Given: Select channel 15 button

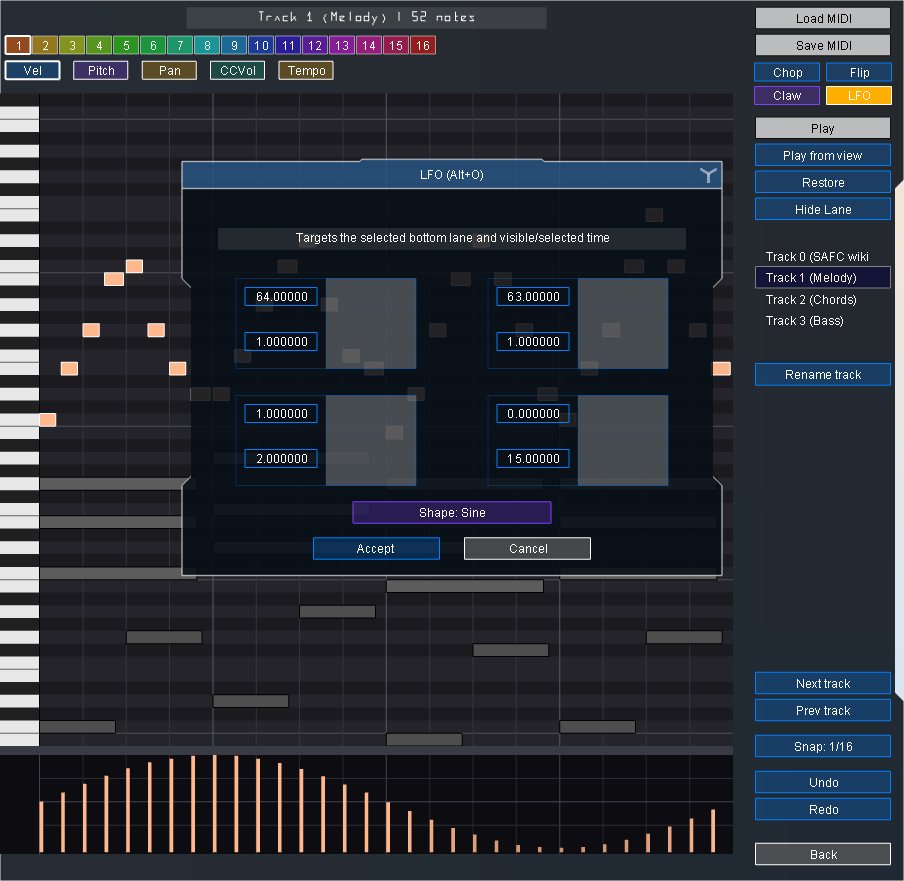Looking at the screenshot, I should (x=396, y=45).
